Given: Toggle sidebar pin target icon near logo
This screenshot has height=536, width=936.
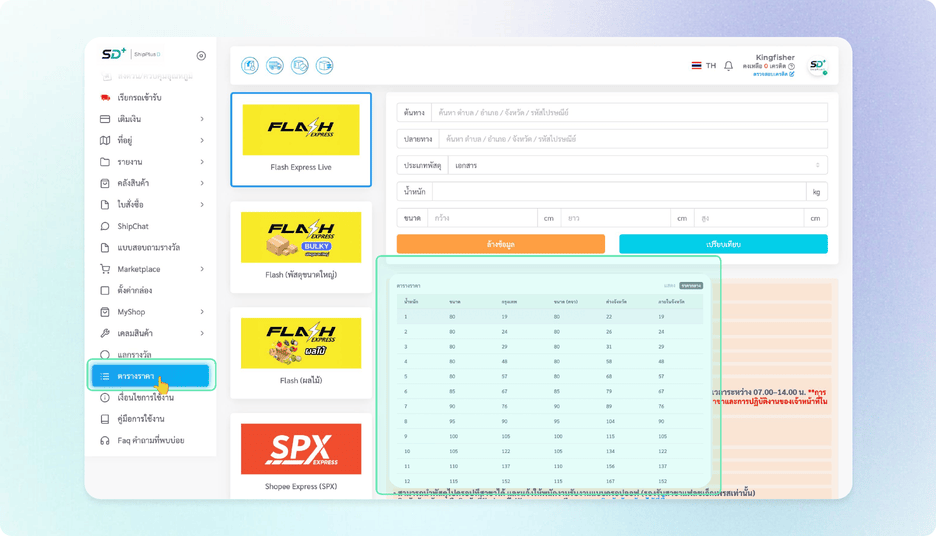Looking at the screenshot, I should 201,56.
